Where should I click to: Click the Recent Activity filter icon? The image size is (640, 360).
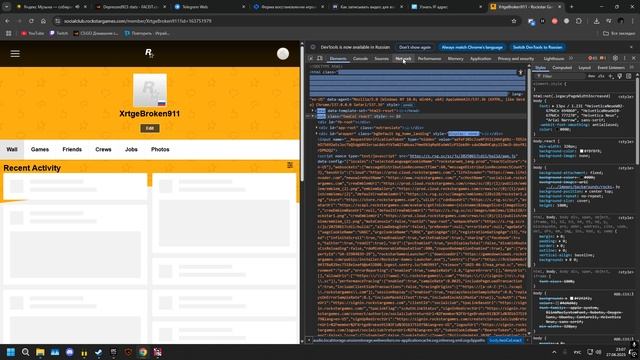[x=290, y=165]
